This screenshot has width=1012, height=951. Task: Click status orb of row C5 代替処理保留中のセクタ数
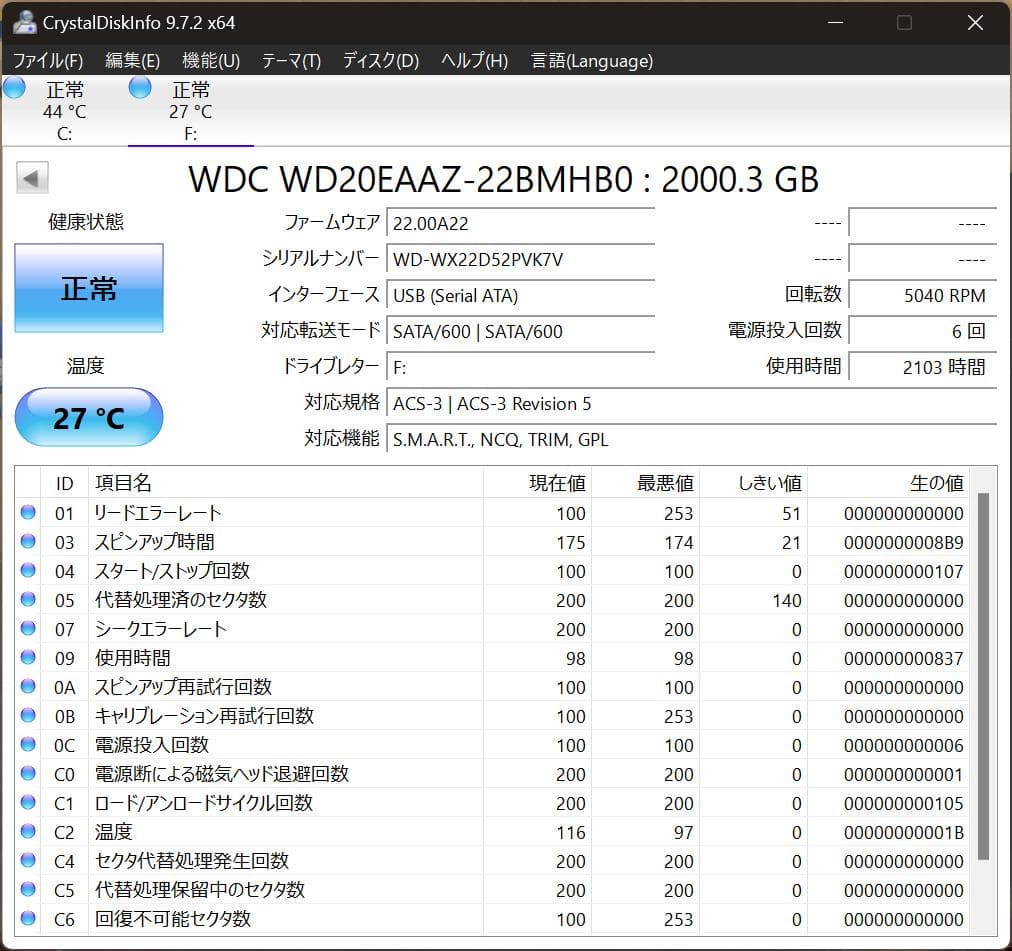click(28, 890)
